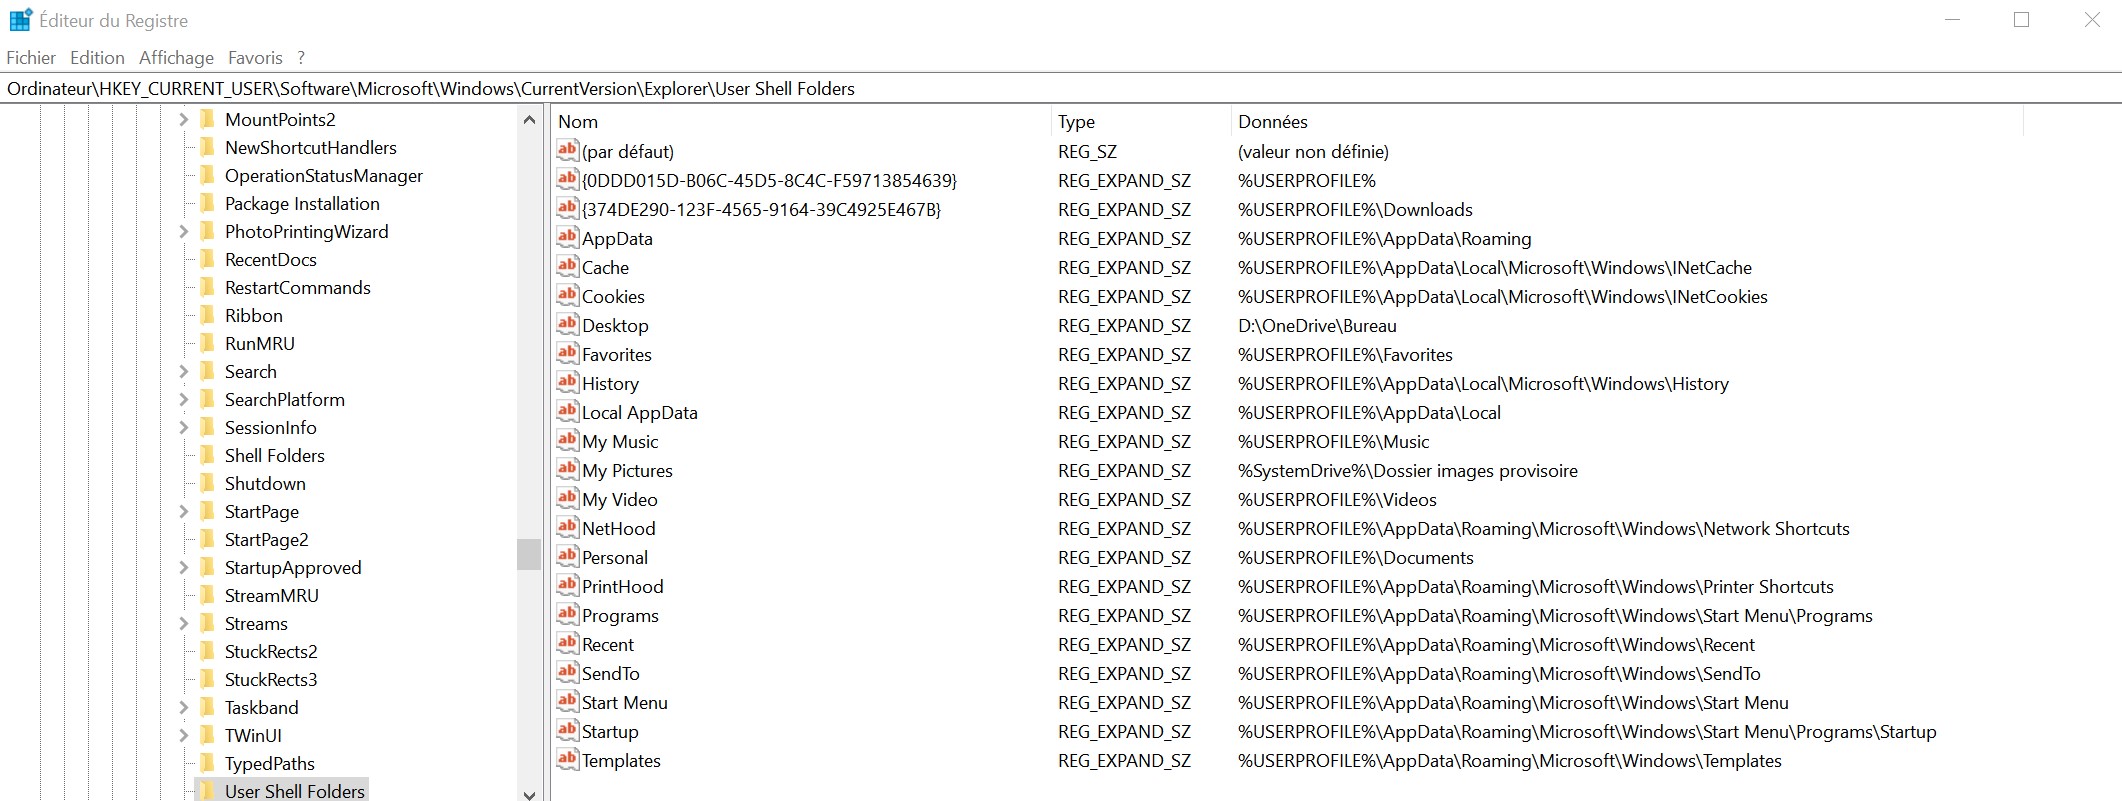
Task: Click the NetHood value icon
Action: coord(568,528)
